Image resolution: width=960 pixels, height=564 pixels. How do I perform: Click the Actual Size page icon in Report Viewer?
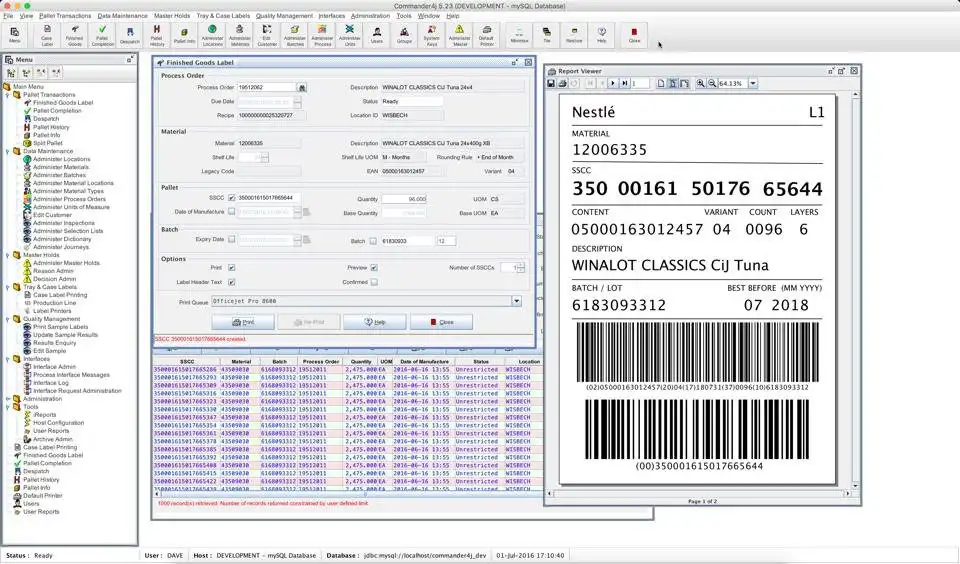pos(661,83)
